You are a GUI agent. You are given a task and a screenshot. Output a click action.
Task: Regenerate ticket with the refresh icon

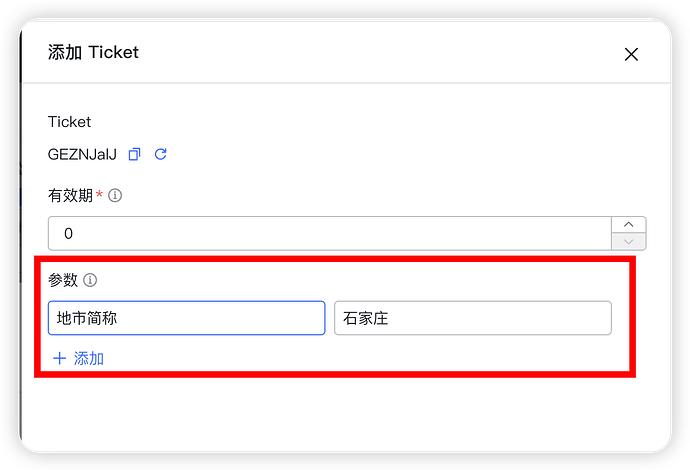click(x=161, y=154)
